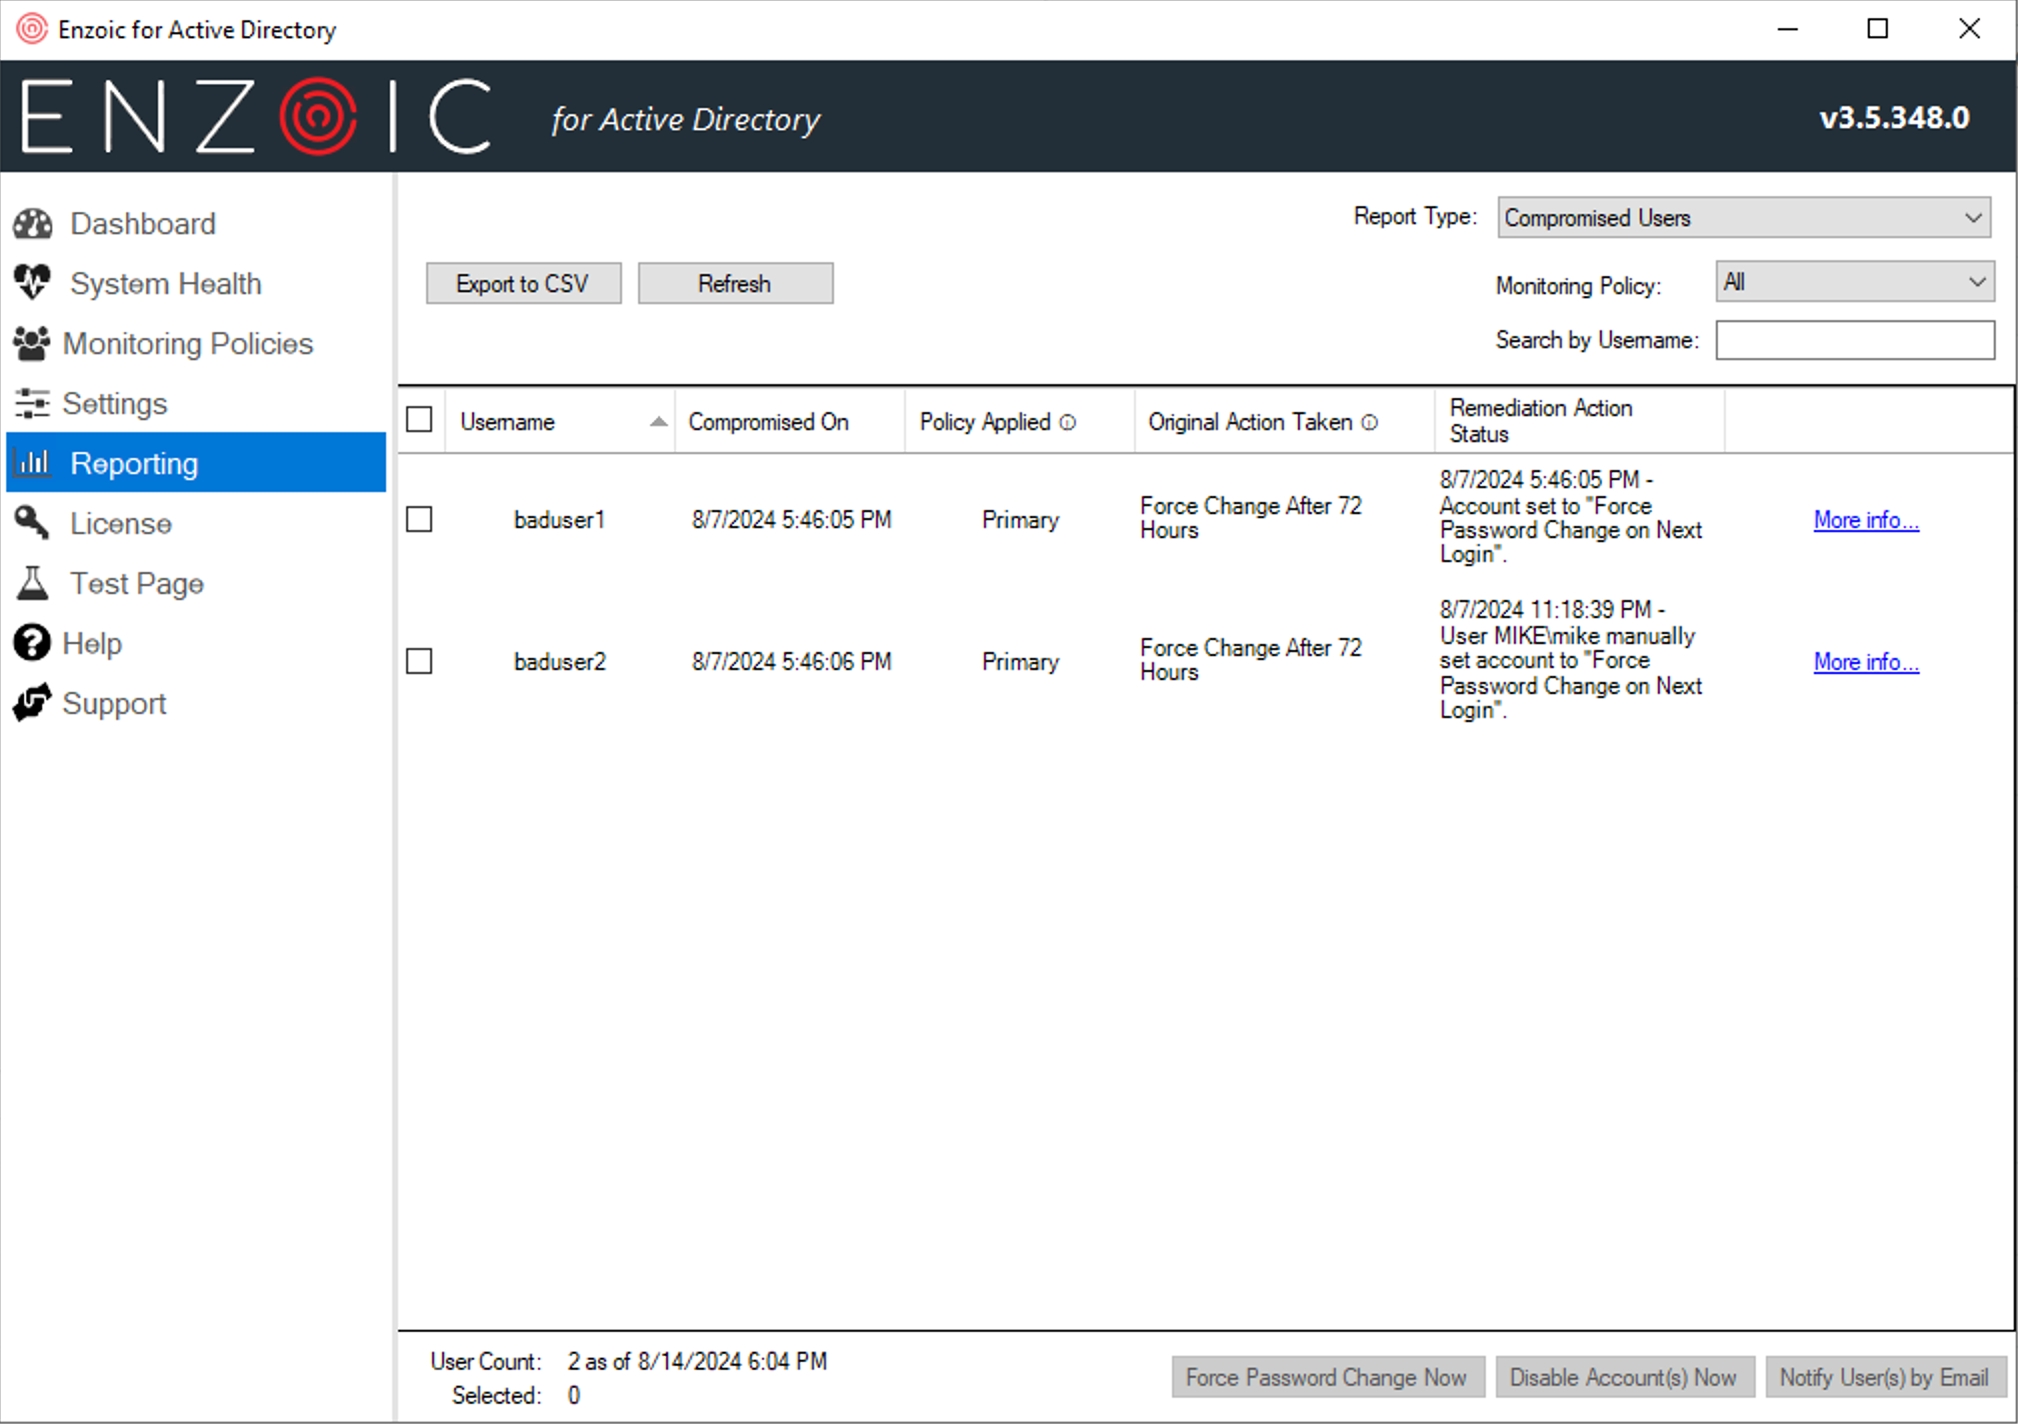Image resolution: width=2018 pixels, height=1424 pixels.
Task: Click the Monitoring Policies people icon
Action: (x=31, y=343)
